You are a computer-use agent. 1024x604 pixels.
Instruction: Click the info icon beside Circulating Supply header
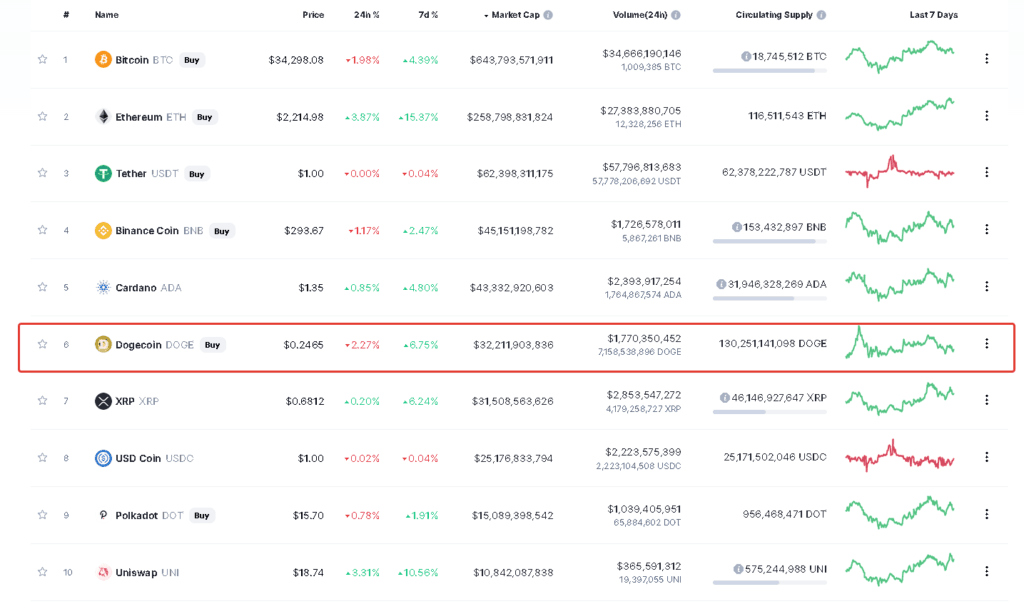pos(821,15)
